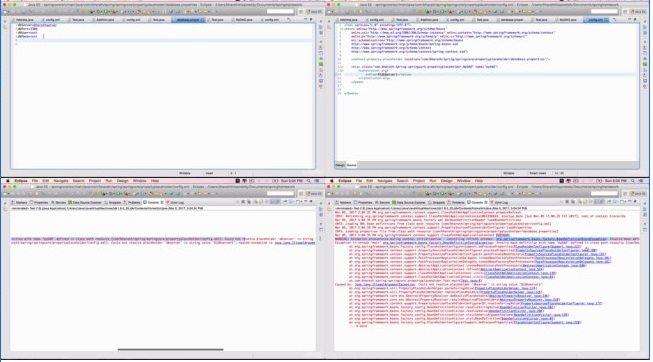653x362 pixels.
Task: Toggle show-console-on-standard-out in the short-error console toolbar
Action: coord(272,202)
